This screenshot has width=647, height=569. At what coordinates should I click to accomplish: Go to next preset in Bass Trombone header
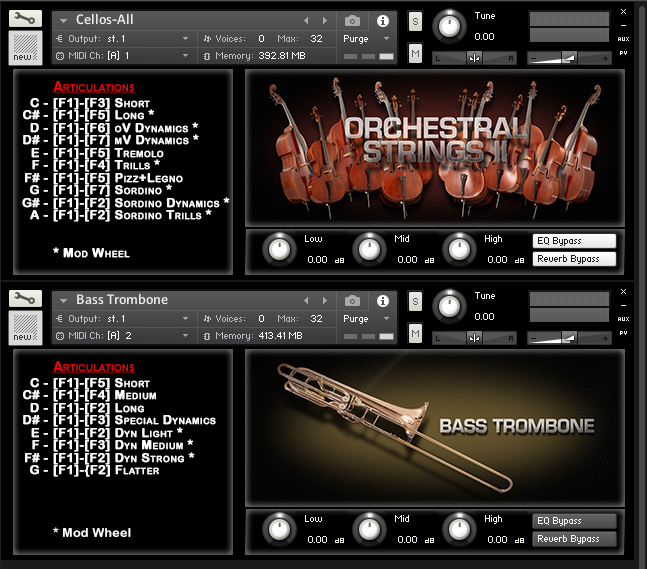tap(325, 300)
